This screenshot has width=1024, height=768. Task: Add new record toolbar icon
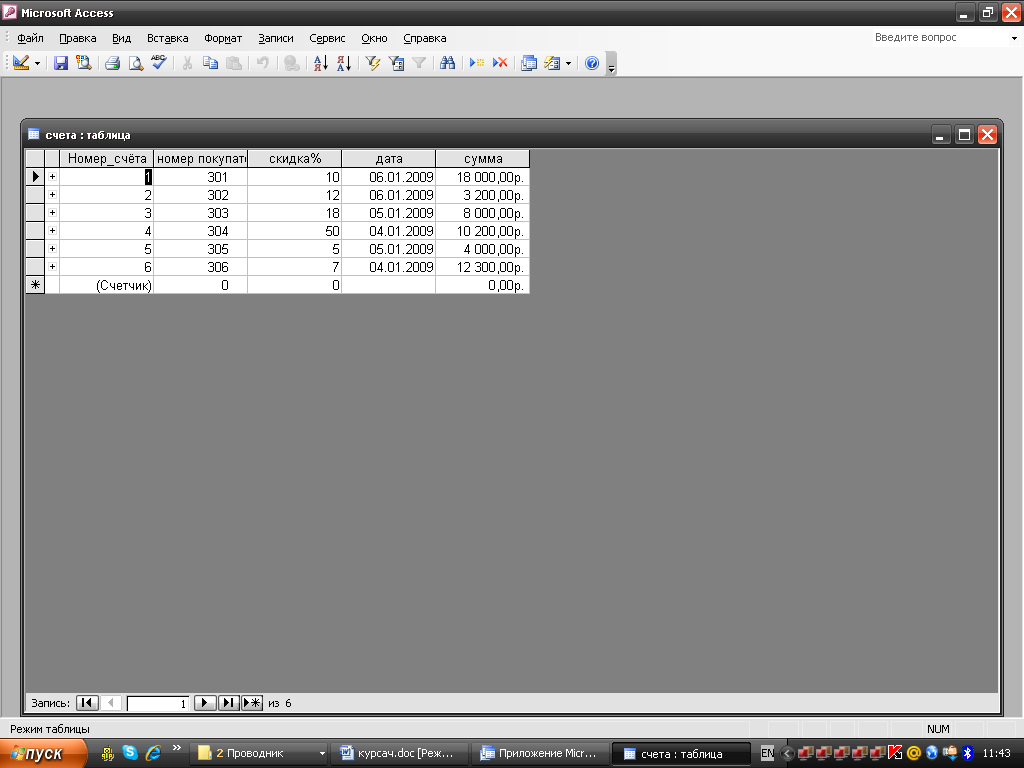pos(477,63)
